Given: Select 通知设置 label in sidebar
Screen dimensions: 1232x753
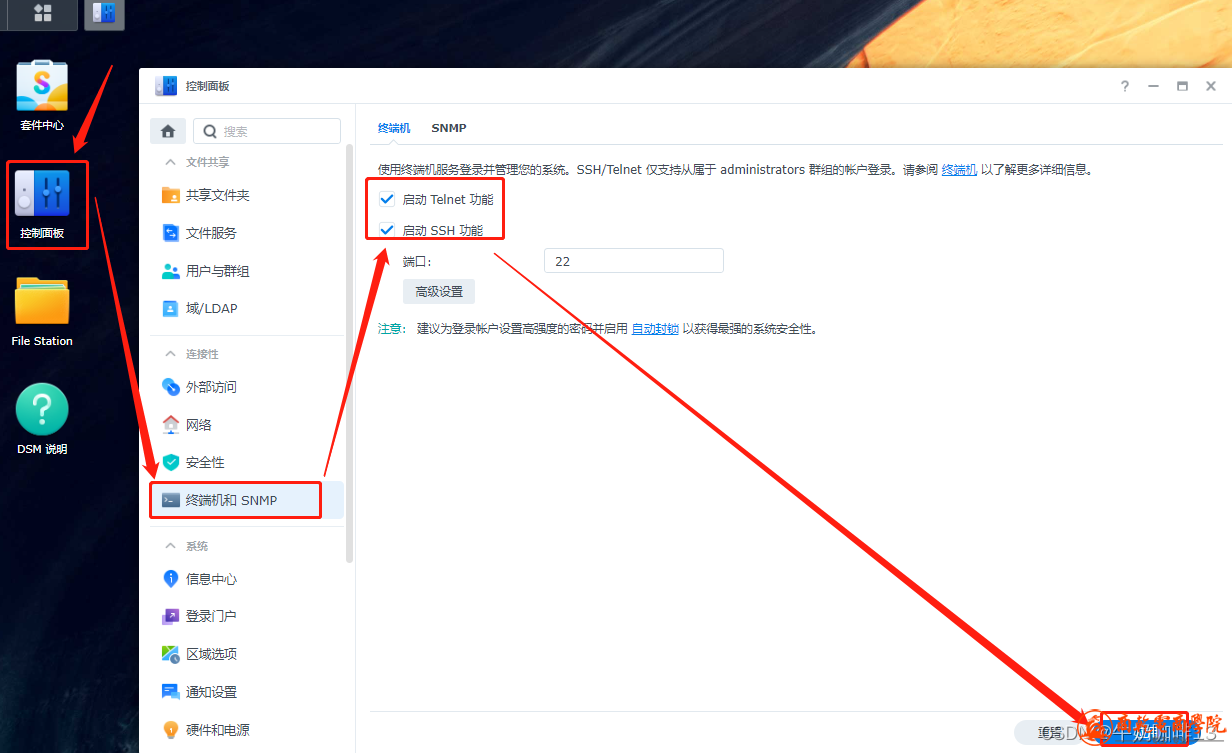Looking at the screenshot, I should click(x=211, y=692).
